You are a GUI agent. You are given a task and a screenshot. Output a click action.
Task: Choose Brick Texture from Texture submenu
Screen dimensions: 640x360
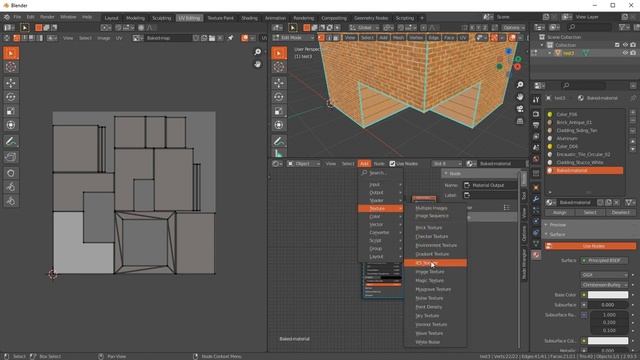pyautogui.click(x=435, y=228)
